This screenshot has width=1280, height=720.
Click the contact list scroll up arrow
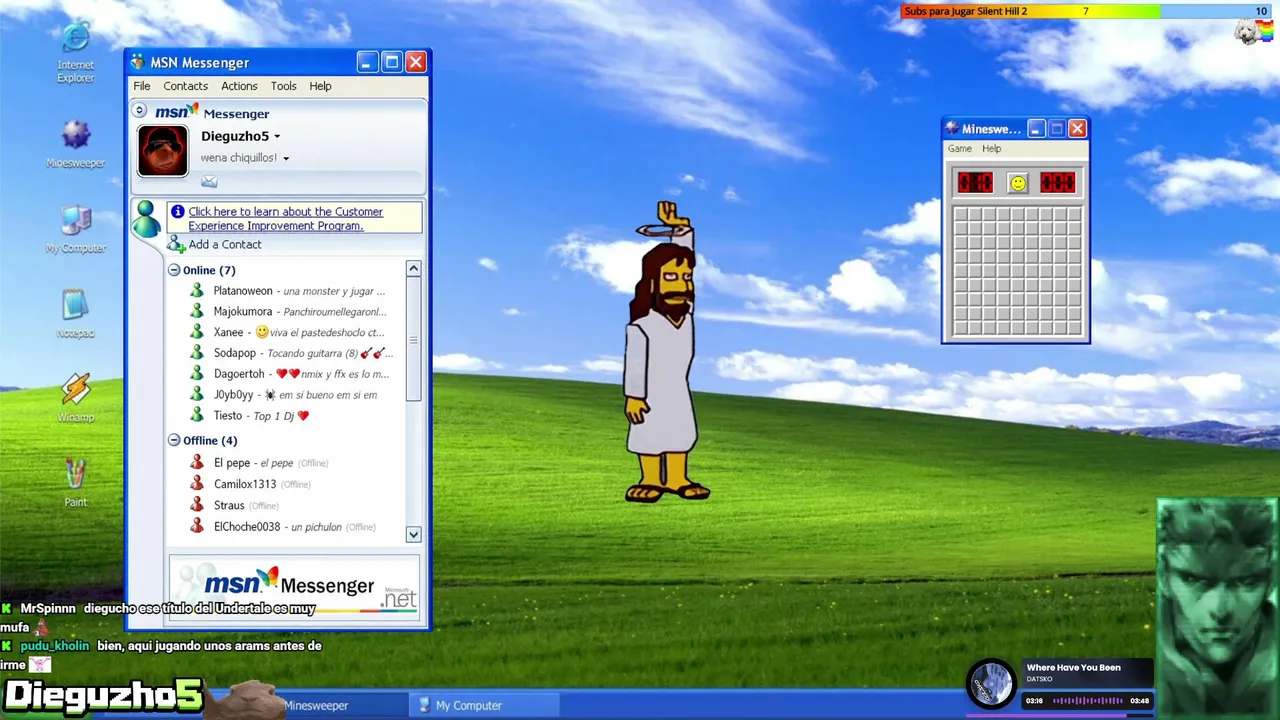click(413, 269)
